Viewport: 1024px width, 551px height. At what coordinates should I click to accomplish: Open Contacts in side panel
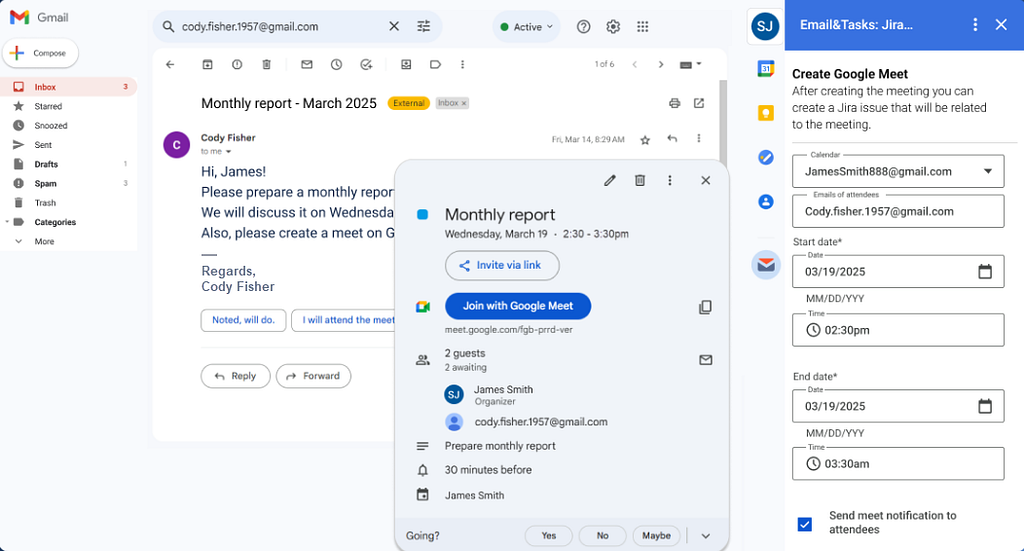click(765, 202)
